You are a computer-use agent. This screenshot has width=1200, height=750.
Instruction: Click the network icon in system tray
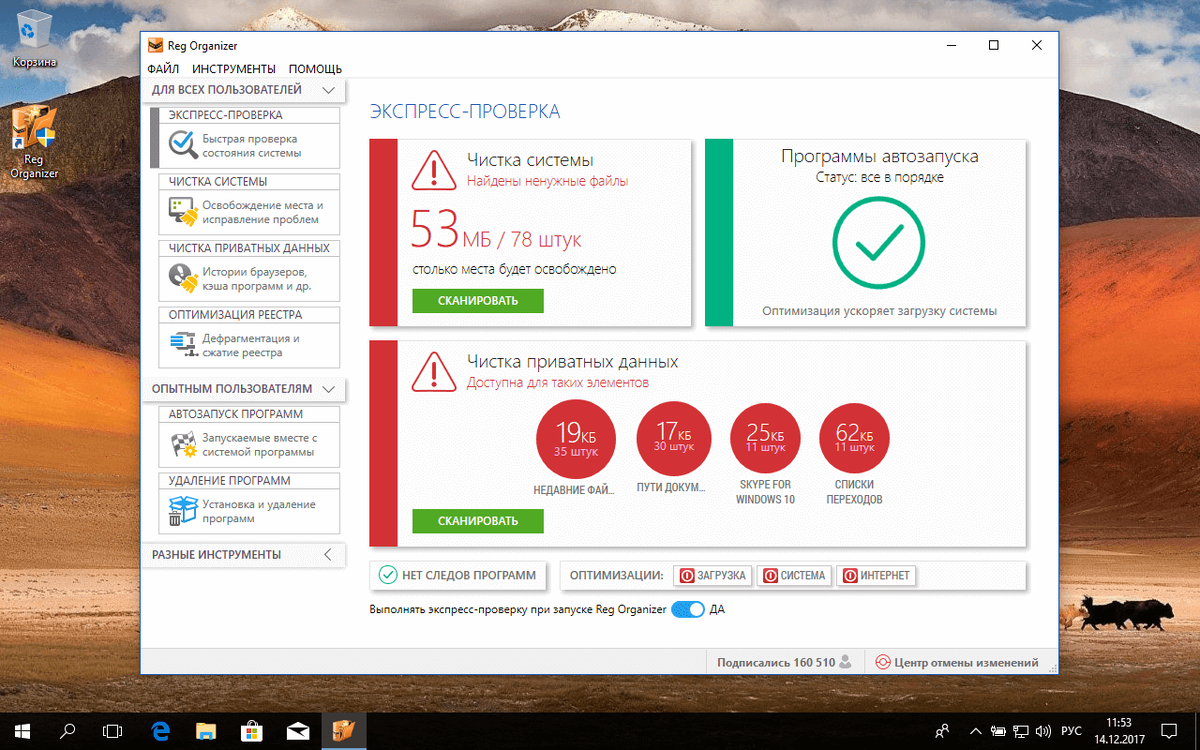pos(1020,729)
